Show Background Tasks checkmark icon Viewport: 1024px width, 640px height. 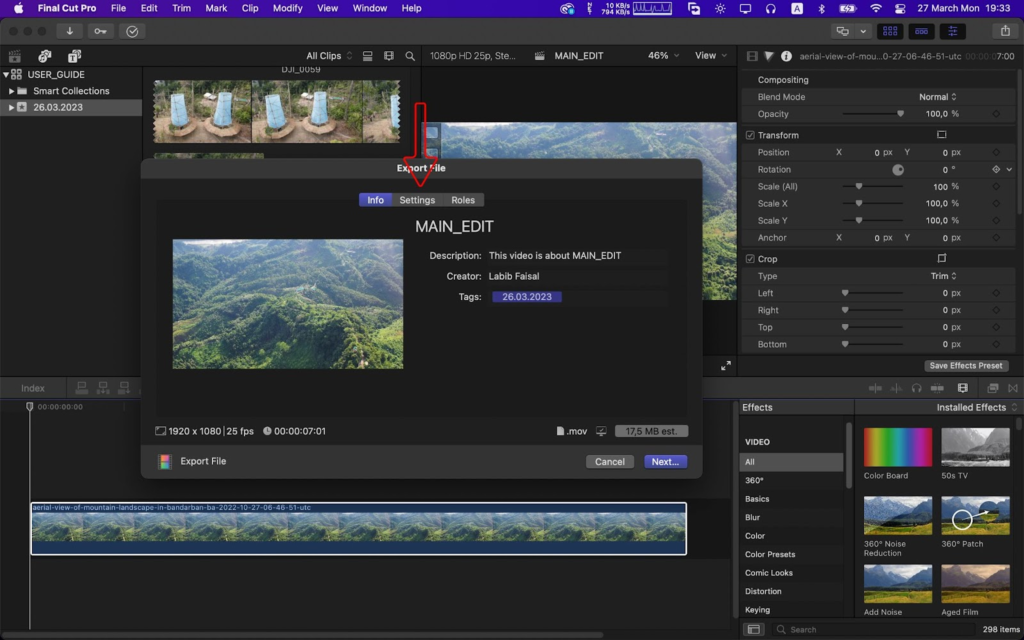132,31
